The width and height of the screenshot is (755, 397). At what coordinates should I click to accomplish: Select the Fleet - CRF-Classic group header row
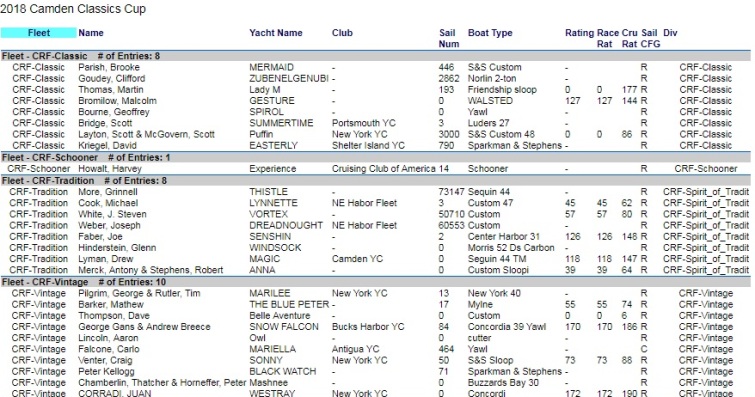tap(376, 56)
